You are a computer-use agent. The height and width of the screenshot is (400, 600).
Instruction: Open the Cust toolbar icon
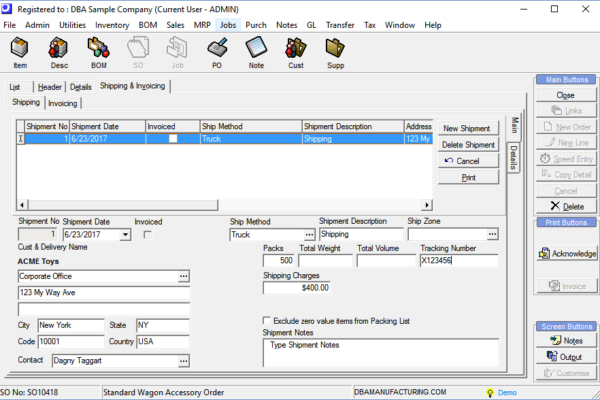point(296,48)
